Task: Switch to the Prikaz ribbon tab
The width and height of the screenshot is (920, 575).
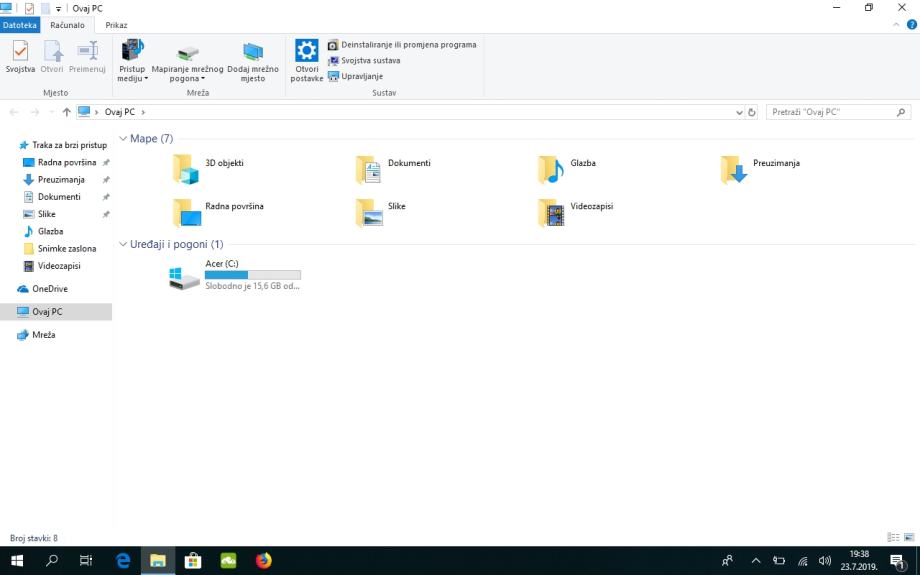Action: coord(116,24)
